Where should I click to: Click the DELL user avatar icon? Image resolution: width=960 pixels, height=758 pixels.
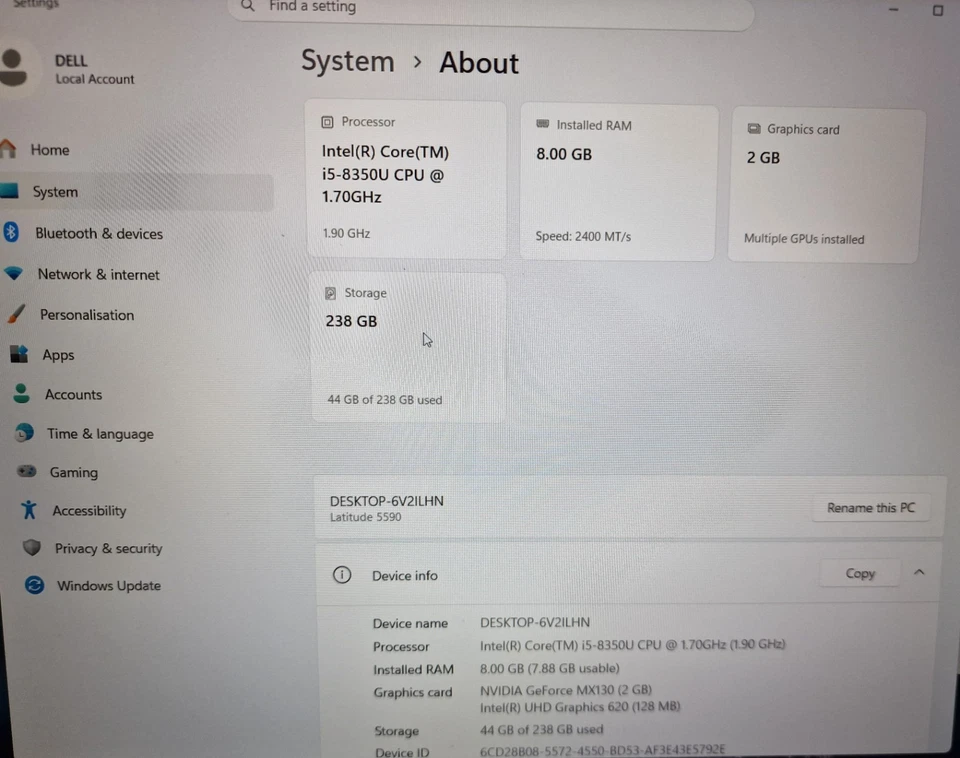[13, 67]
